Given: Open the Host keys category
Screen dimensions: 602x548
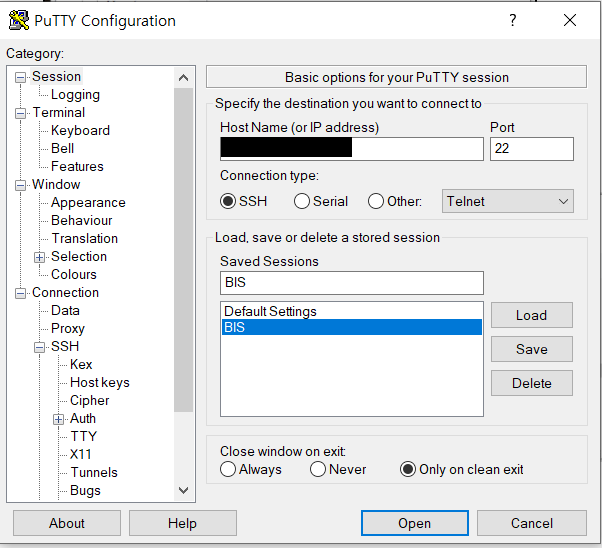Looking at the screenshot, I should tap(100, 382).
